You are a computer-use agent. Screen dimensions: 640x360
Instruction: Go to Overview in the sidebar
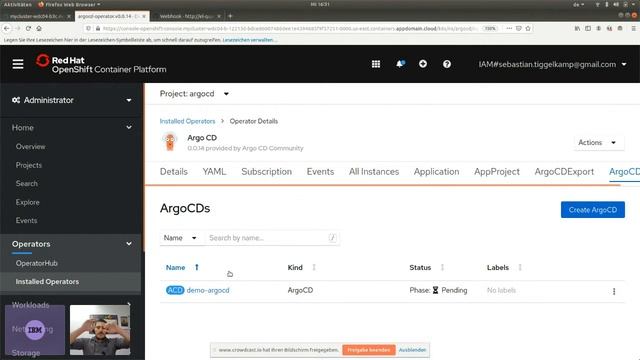point(31,147)
